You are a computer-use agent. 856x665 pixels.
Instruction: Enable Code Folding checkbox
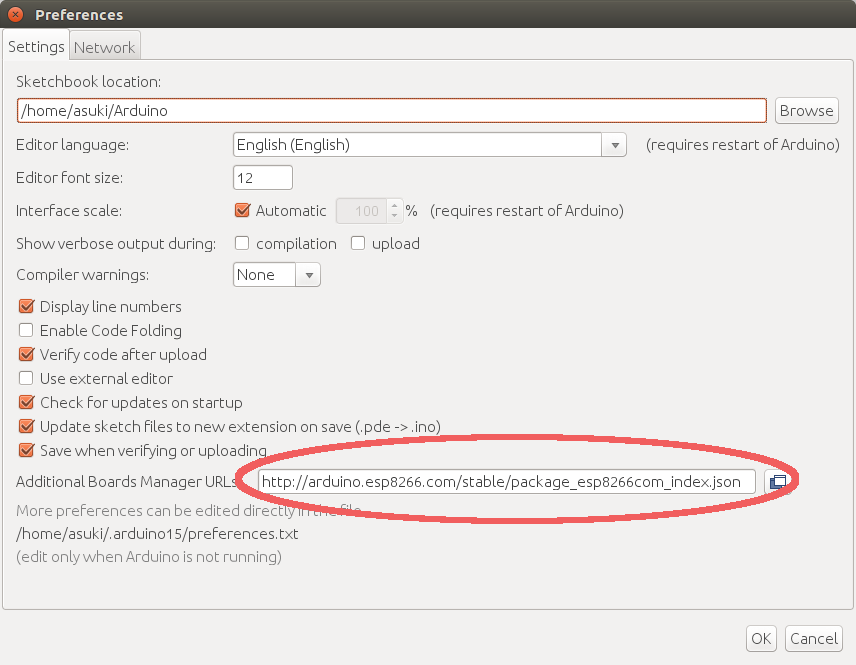click(x=26, y=330)
